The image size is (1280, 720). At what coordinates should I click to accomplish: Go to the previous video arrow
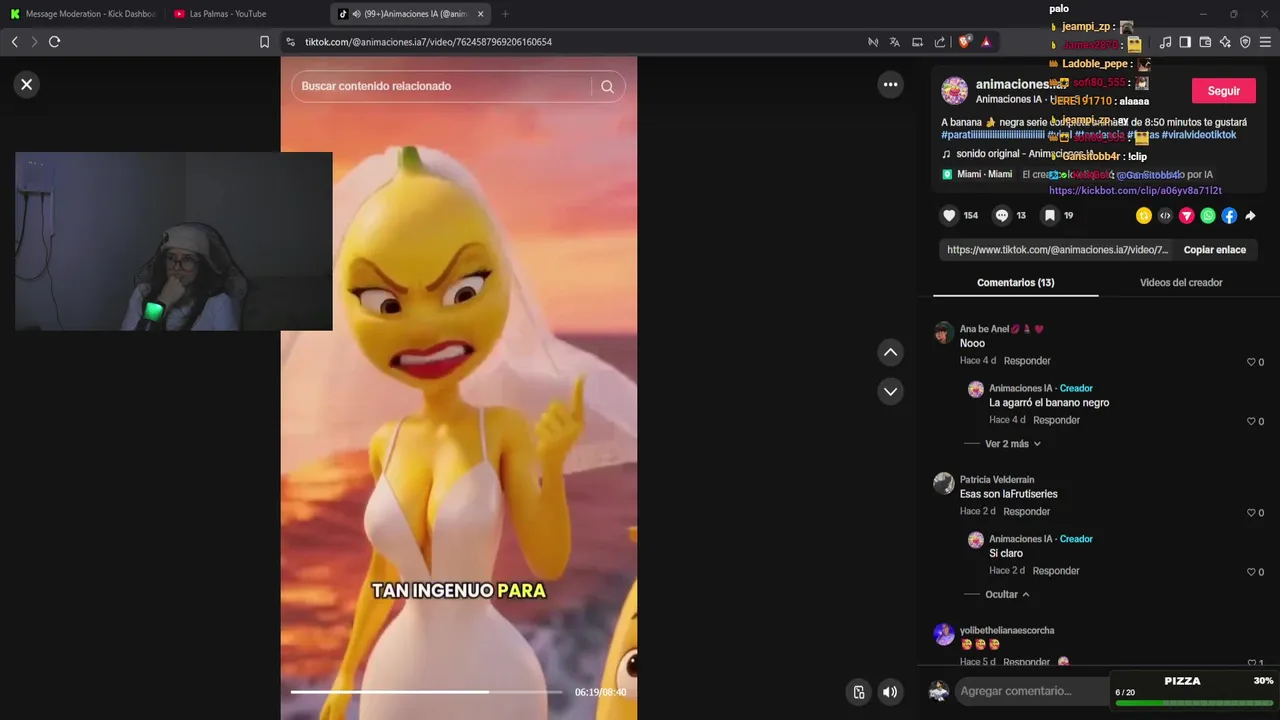[890, 352]
